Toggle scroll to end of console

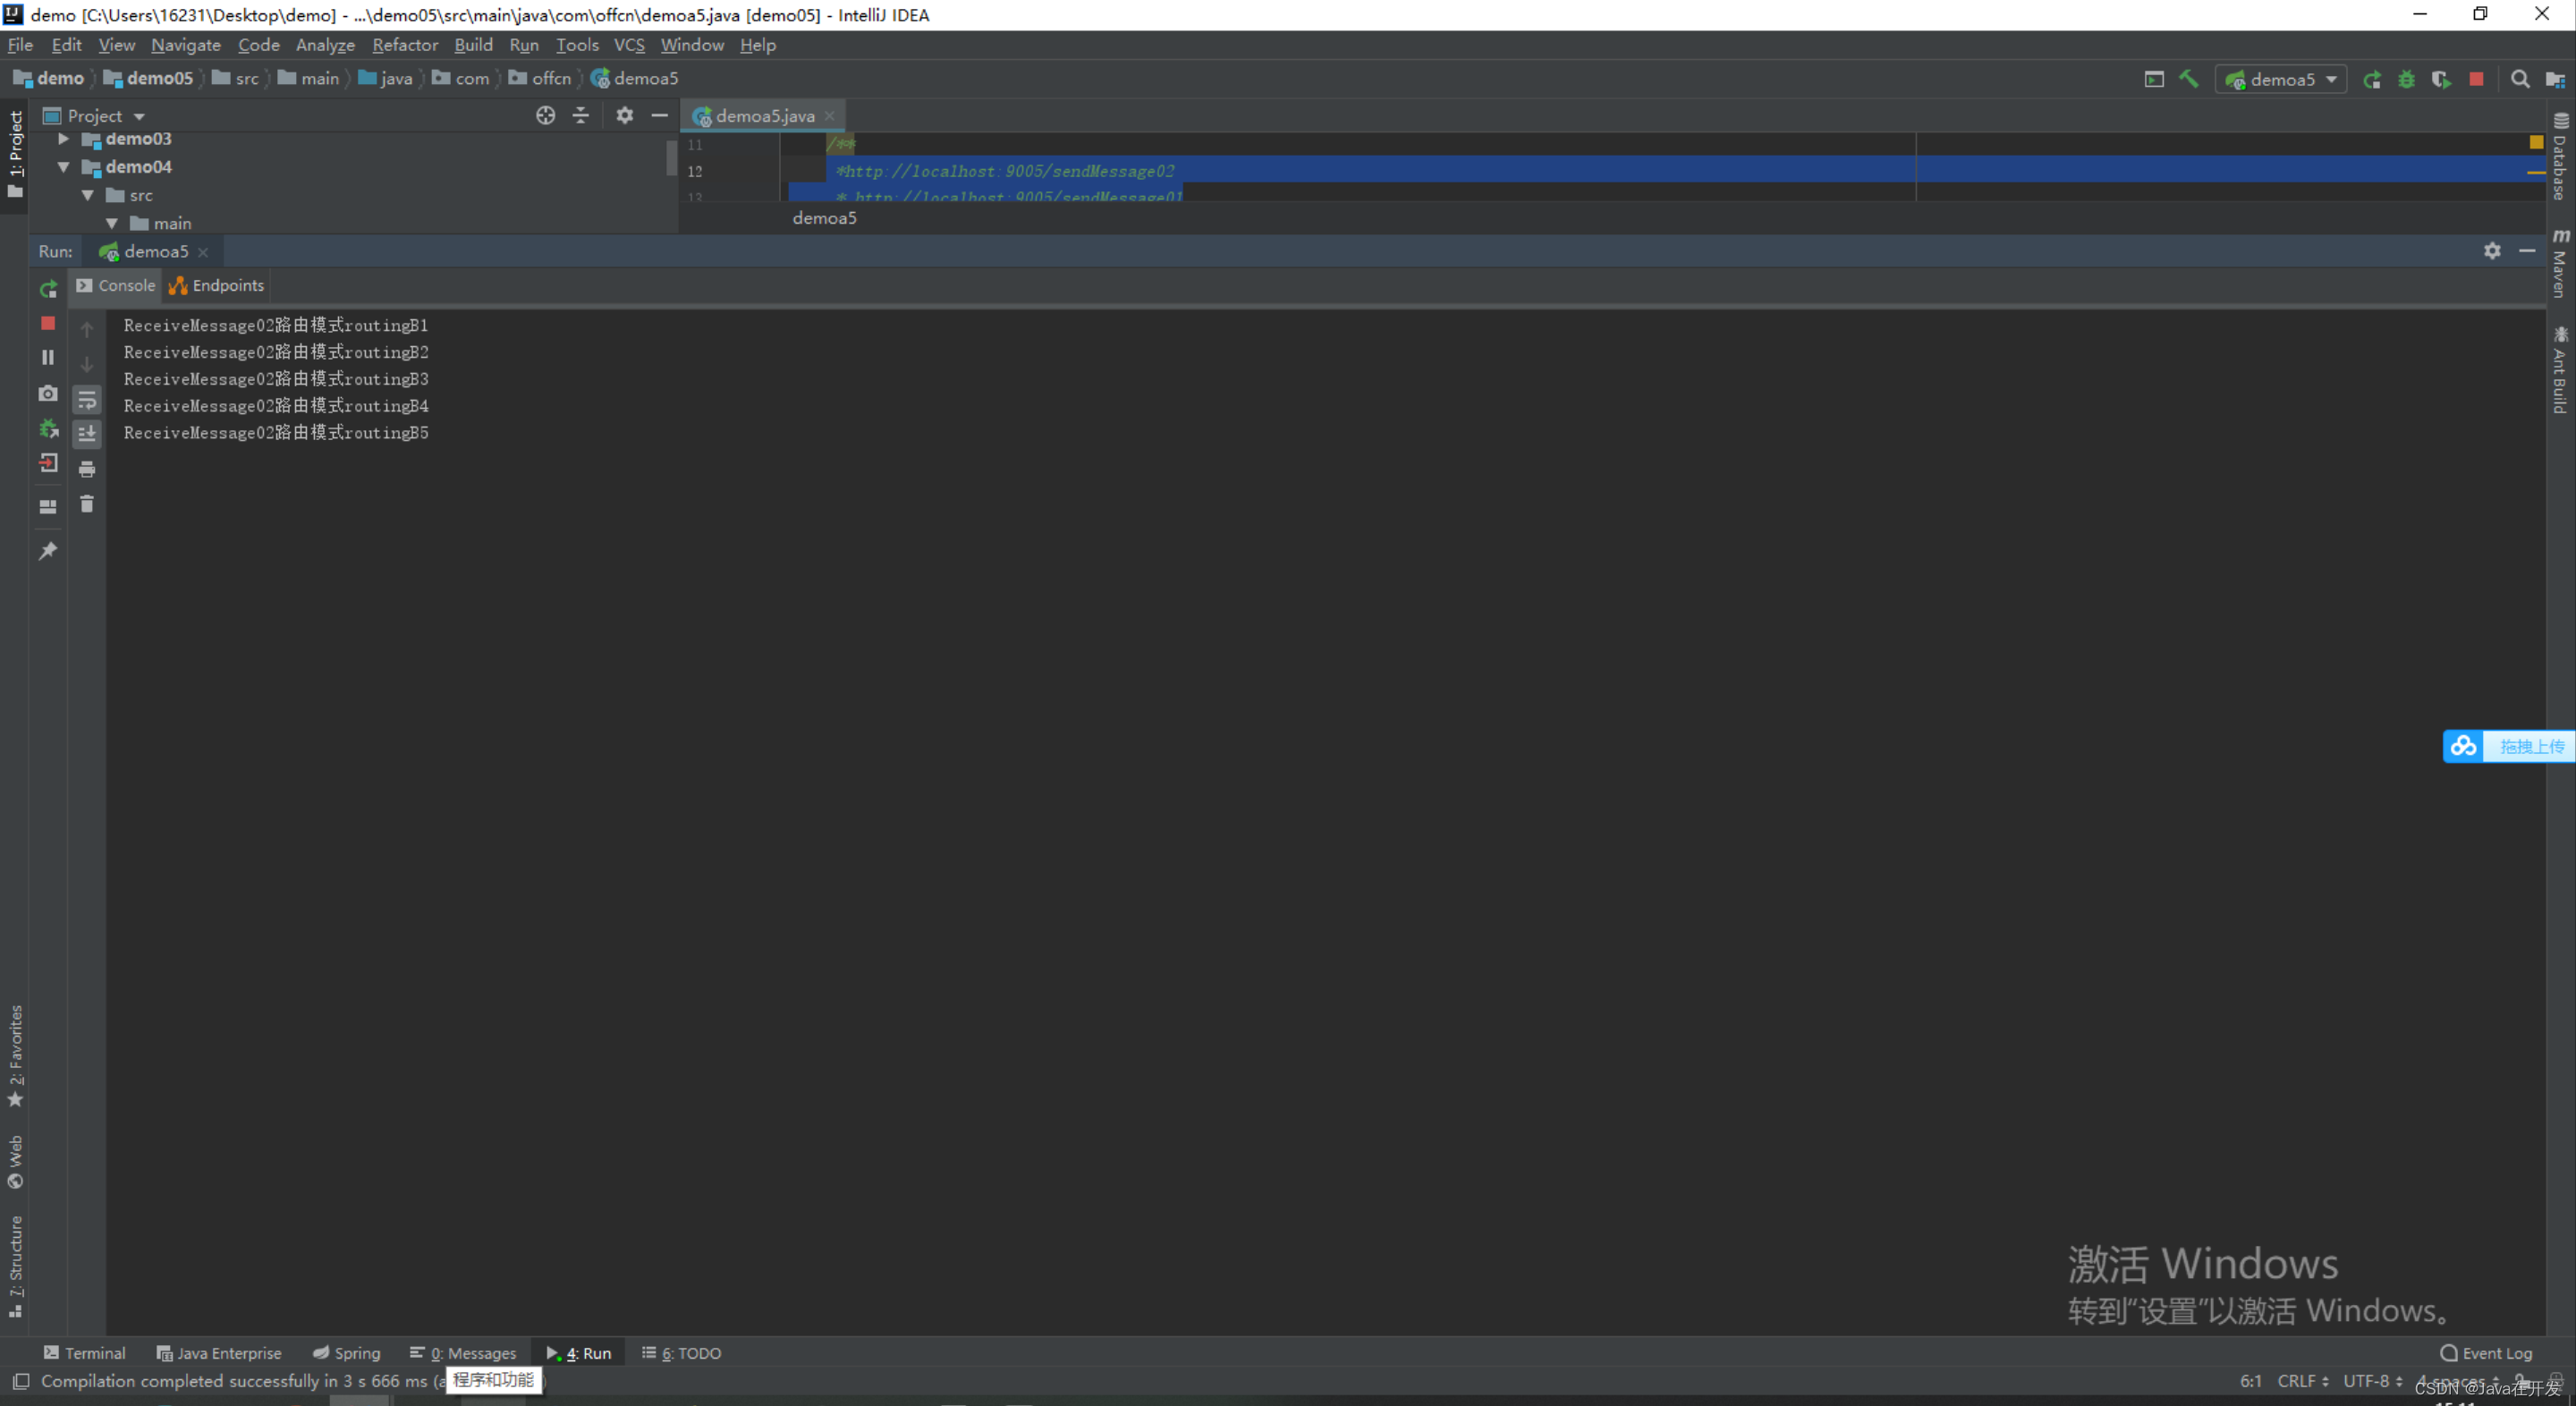(x=87, y=434)
